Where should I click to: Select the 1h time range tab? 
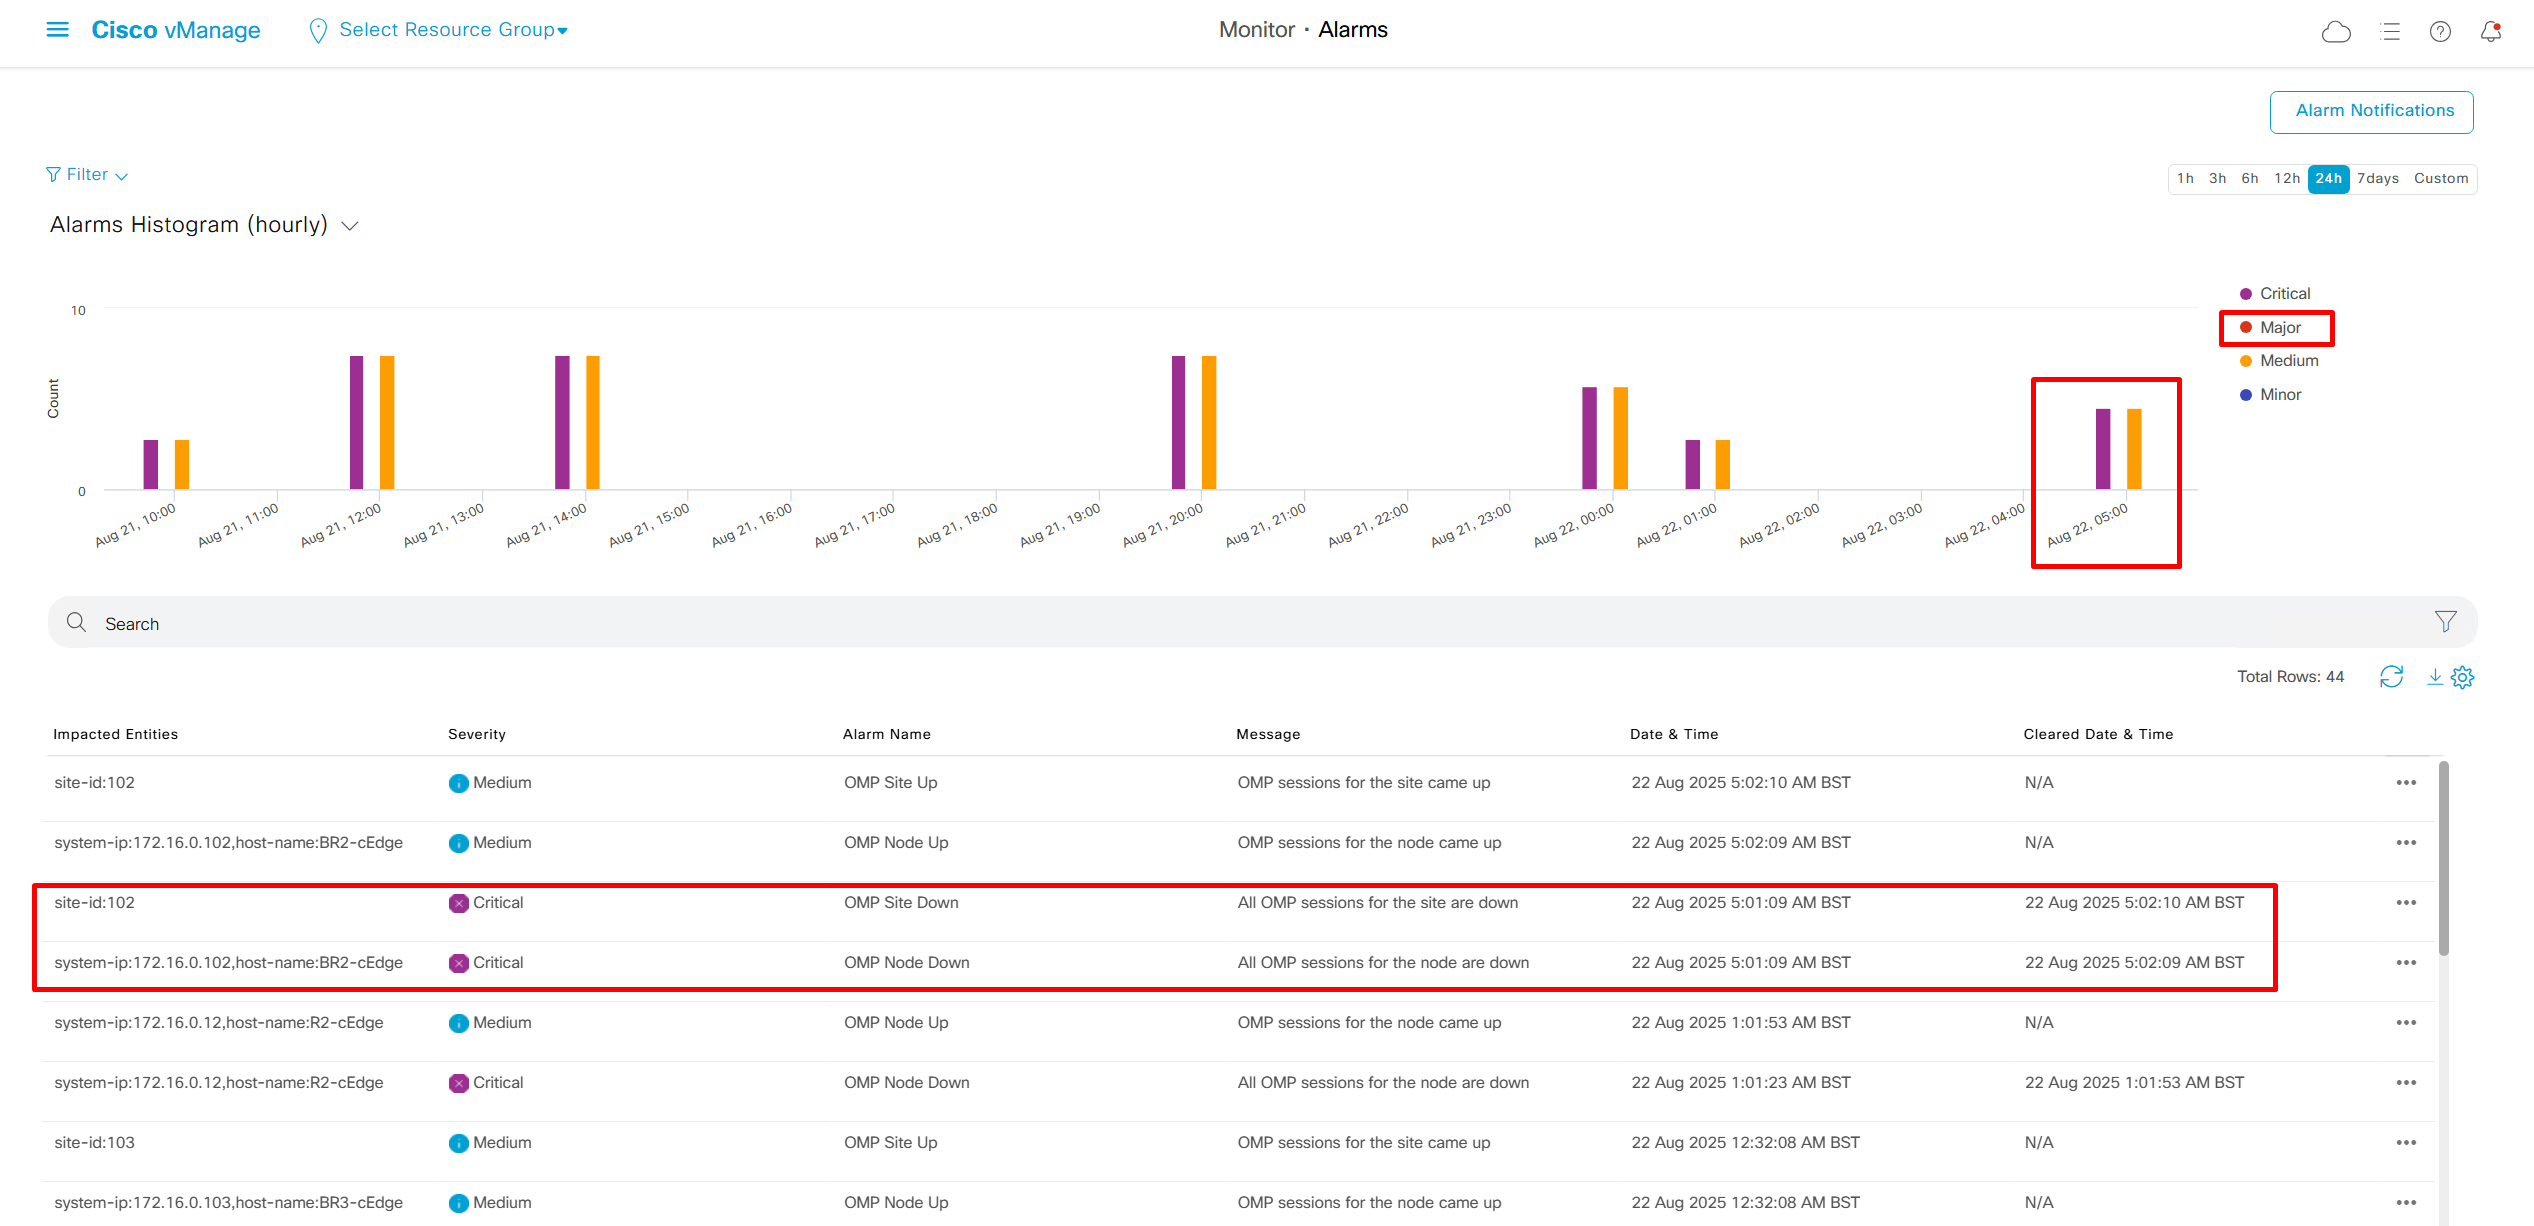pos(2185,179)
